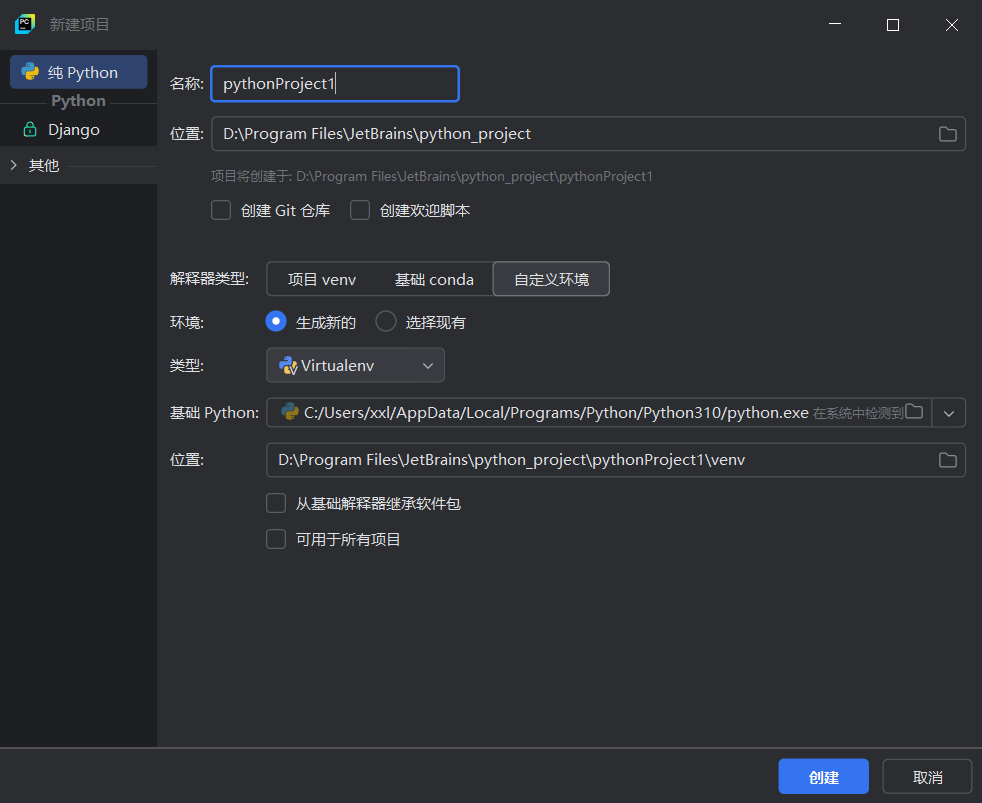
Task: Close the 新建项目 dialog
Action: (952, 24)
